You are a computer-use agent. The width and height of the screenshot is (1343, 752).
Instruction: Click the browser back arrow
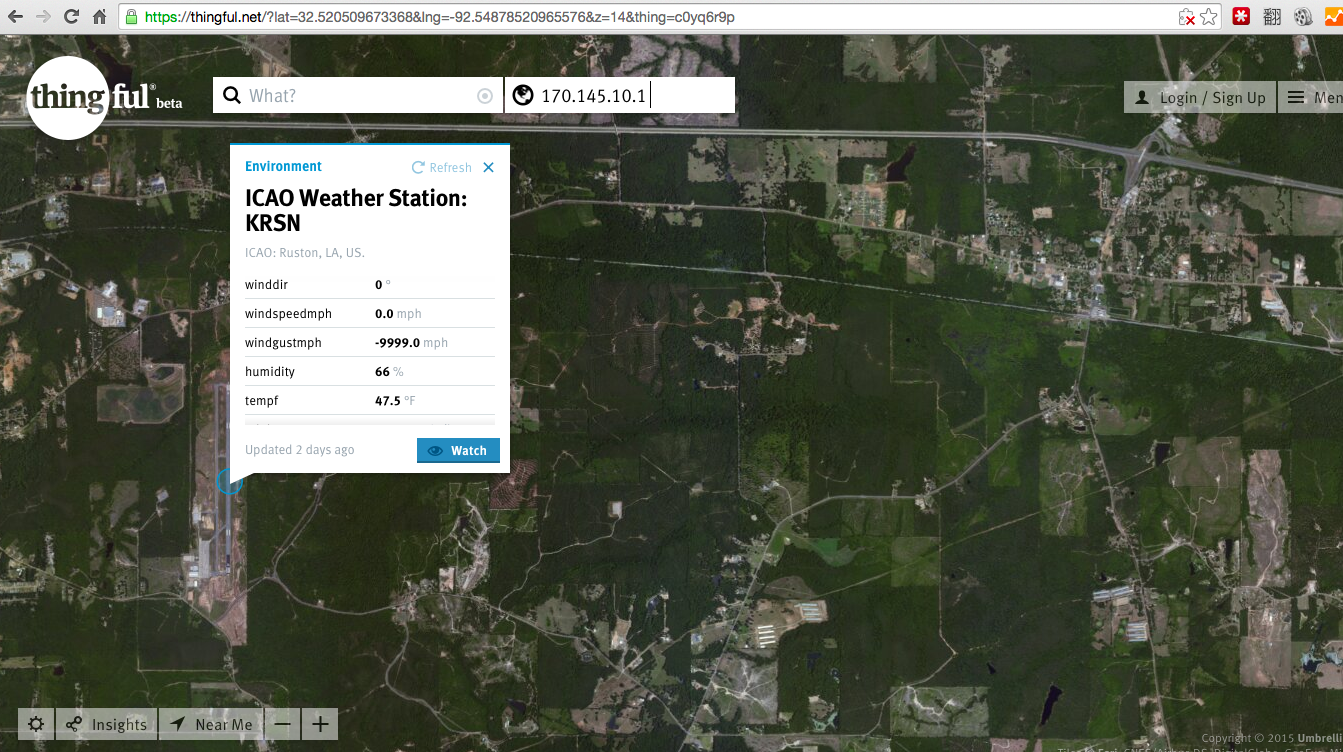(16, 17)
